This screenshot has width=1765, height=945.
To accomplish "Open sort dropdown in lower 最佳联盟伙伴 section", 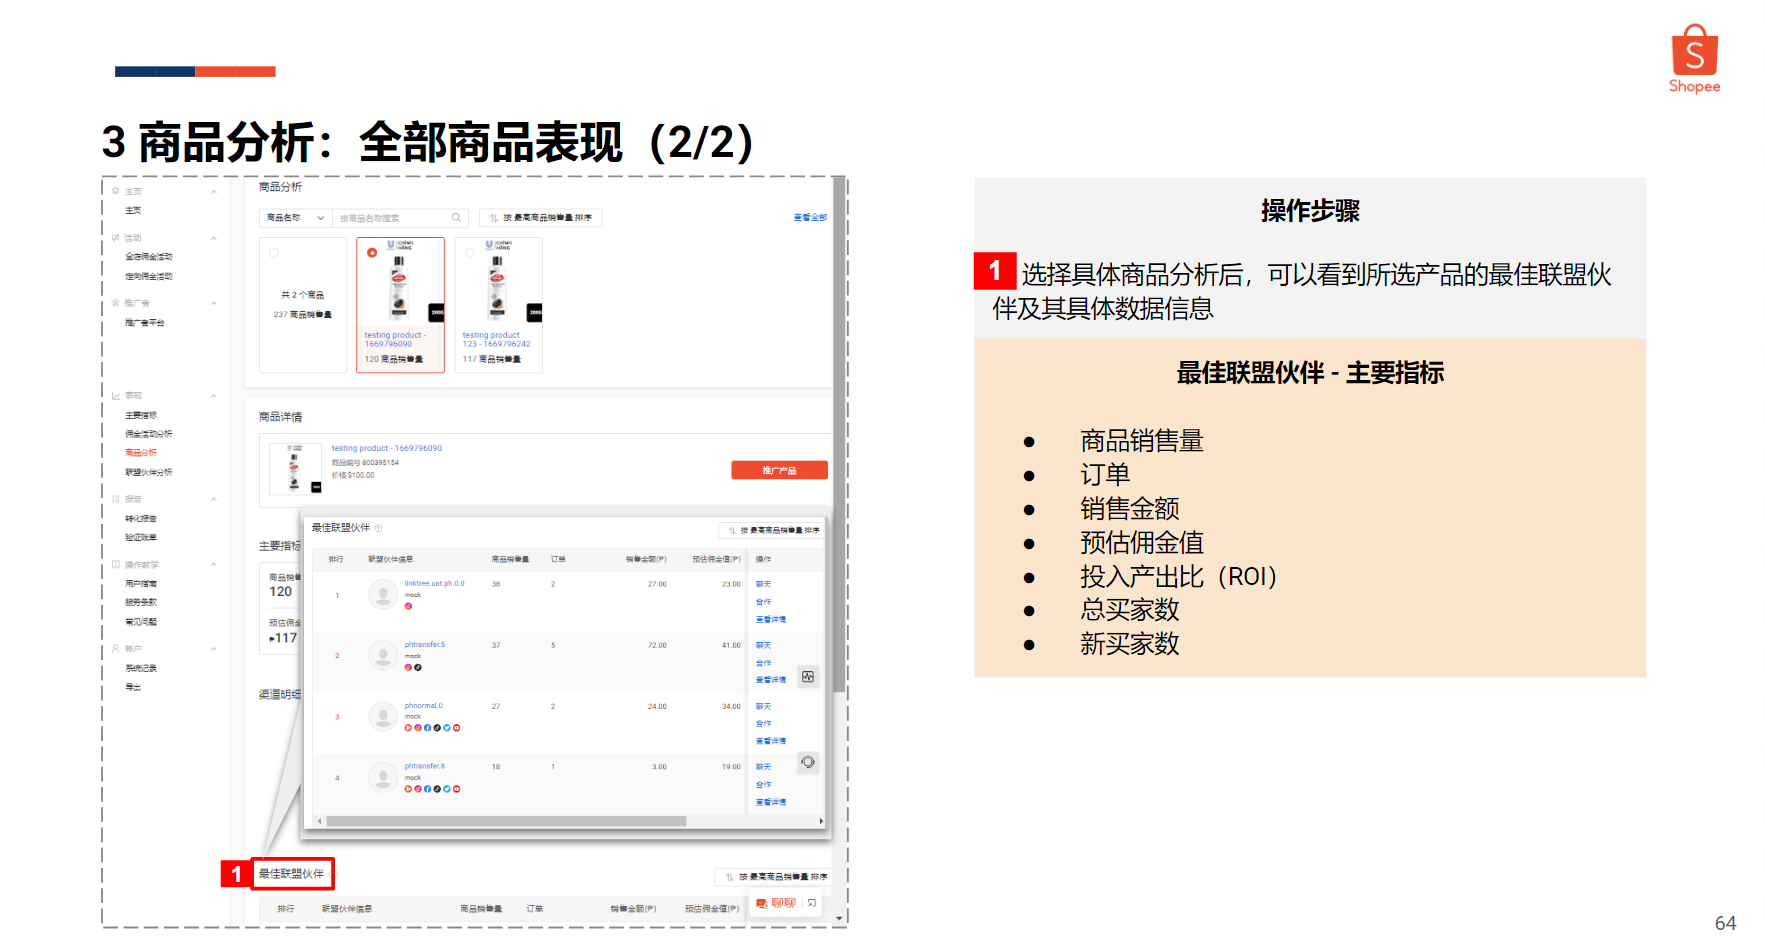I will (x=771, y=877).
